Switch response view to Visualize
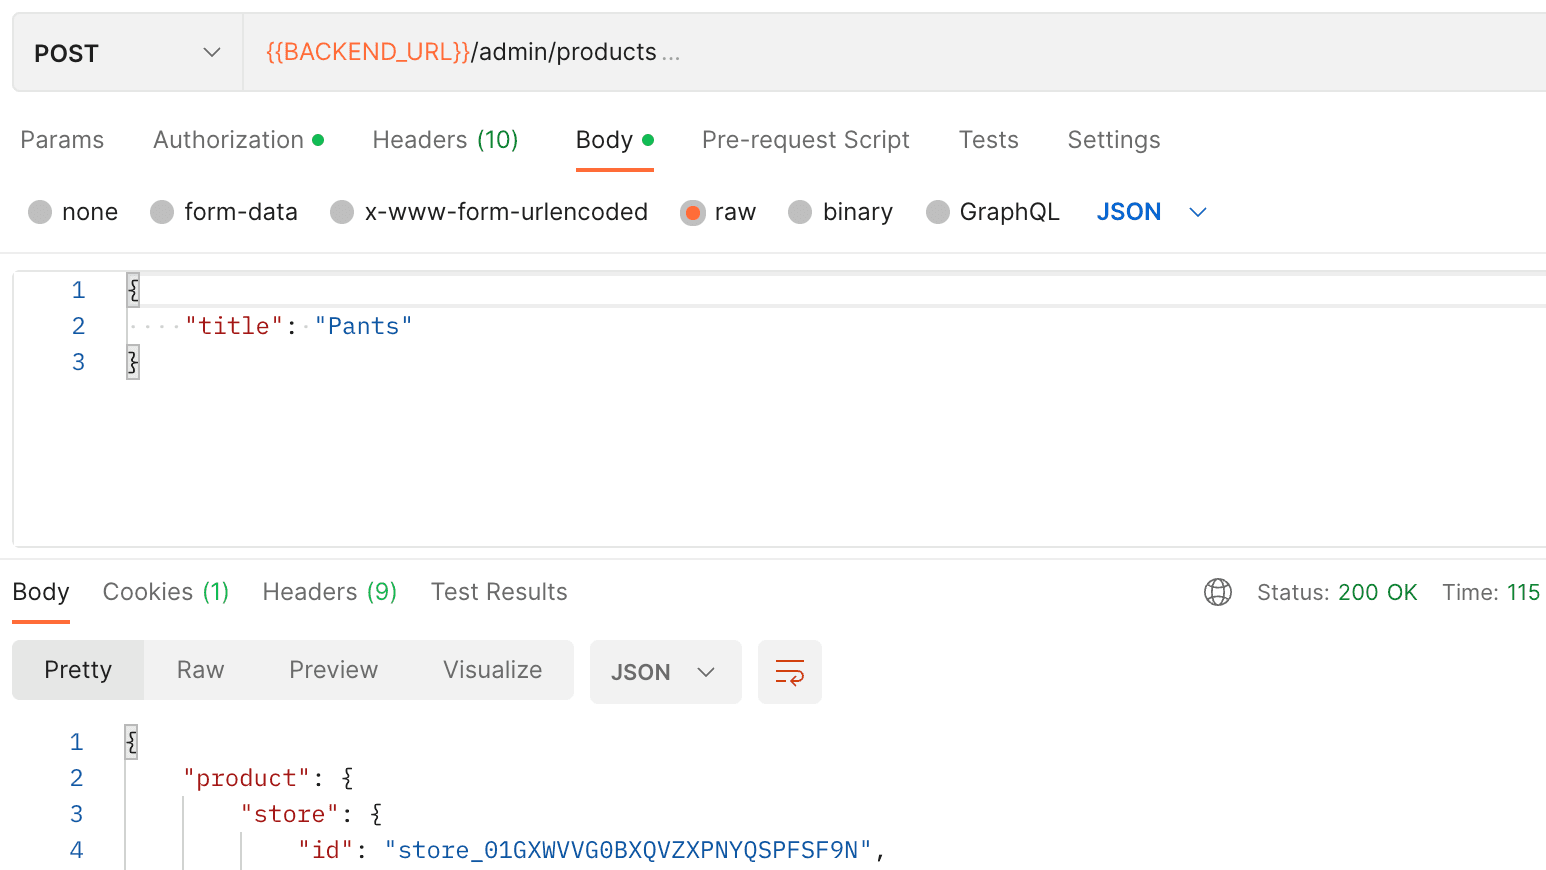 click(x=492, y=670)
